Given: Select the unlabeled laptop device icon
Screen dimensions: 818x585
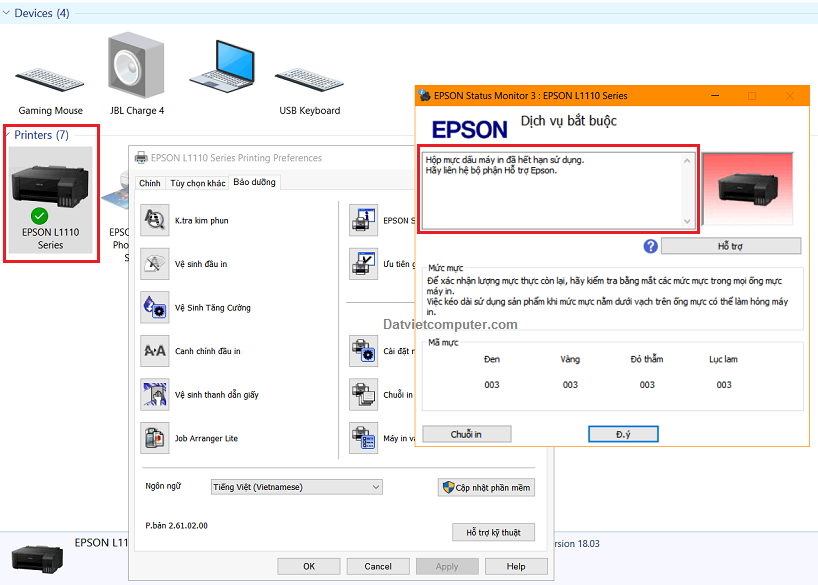Looking at the screenshot, I should (x=223, y=66).
